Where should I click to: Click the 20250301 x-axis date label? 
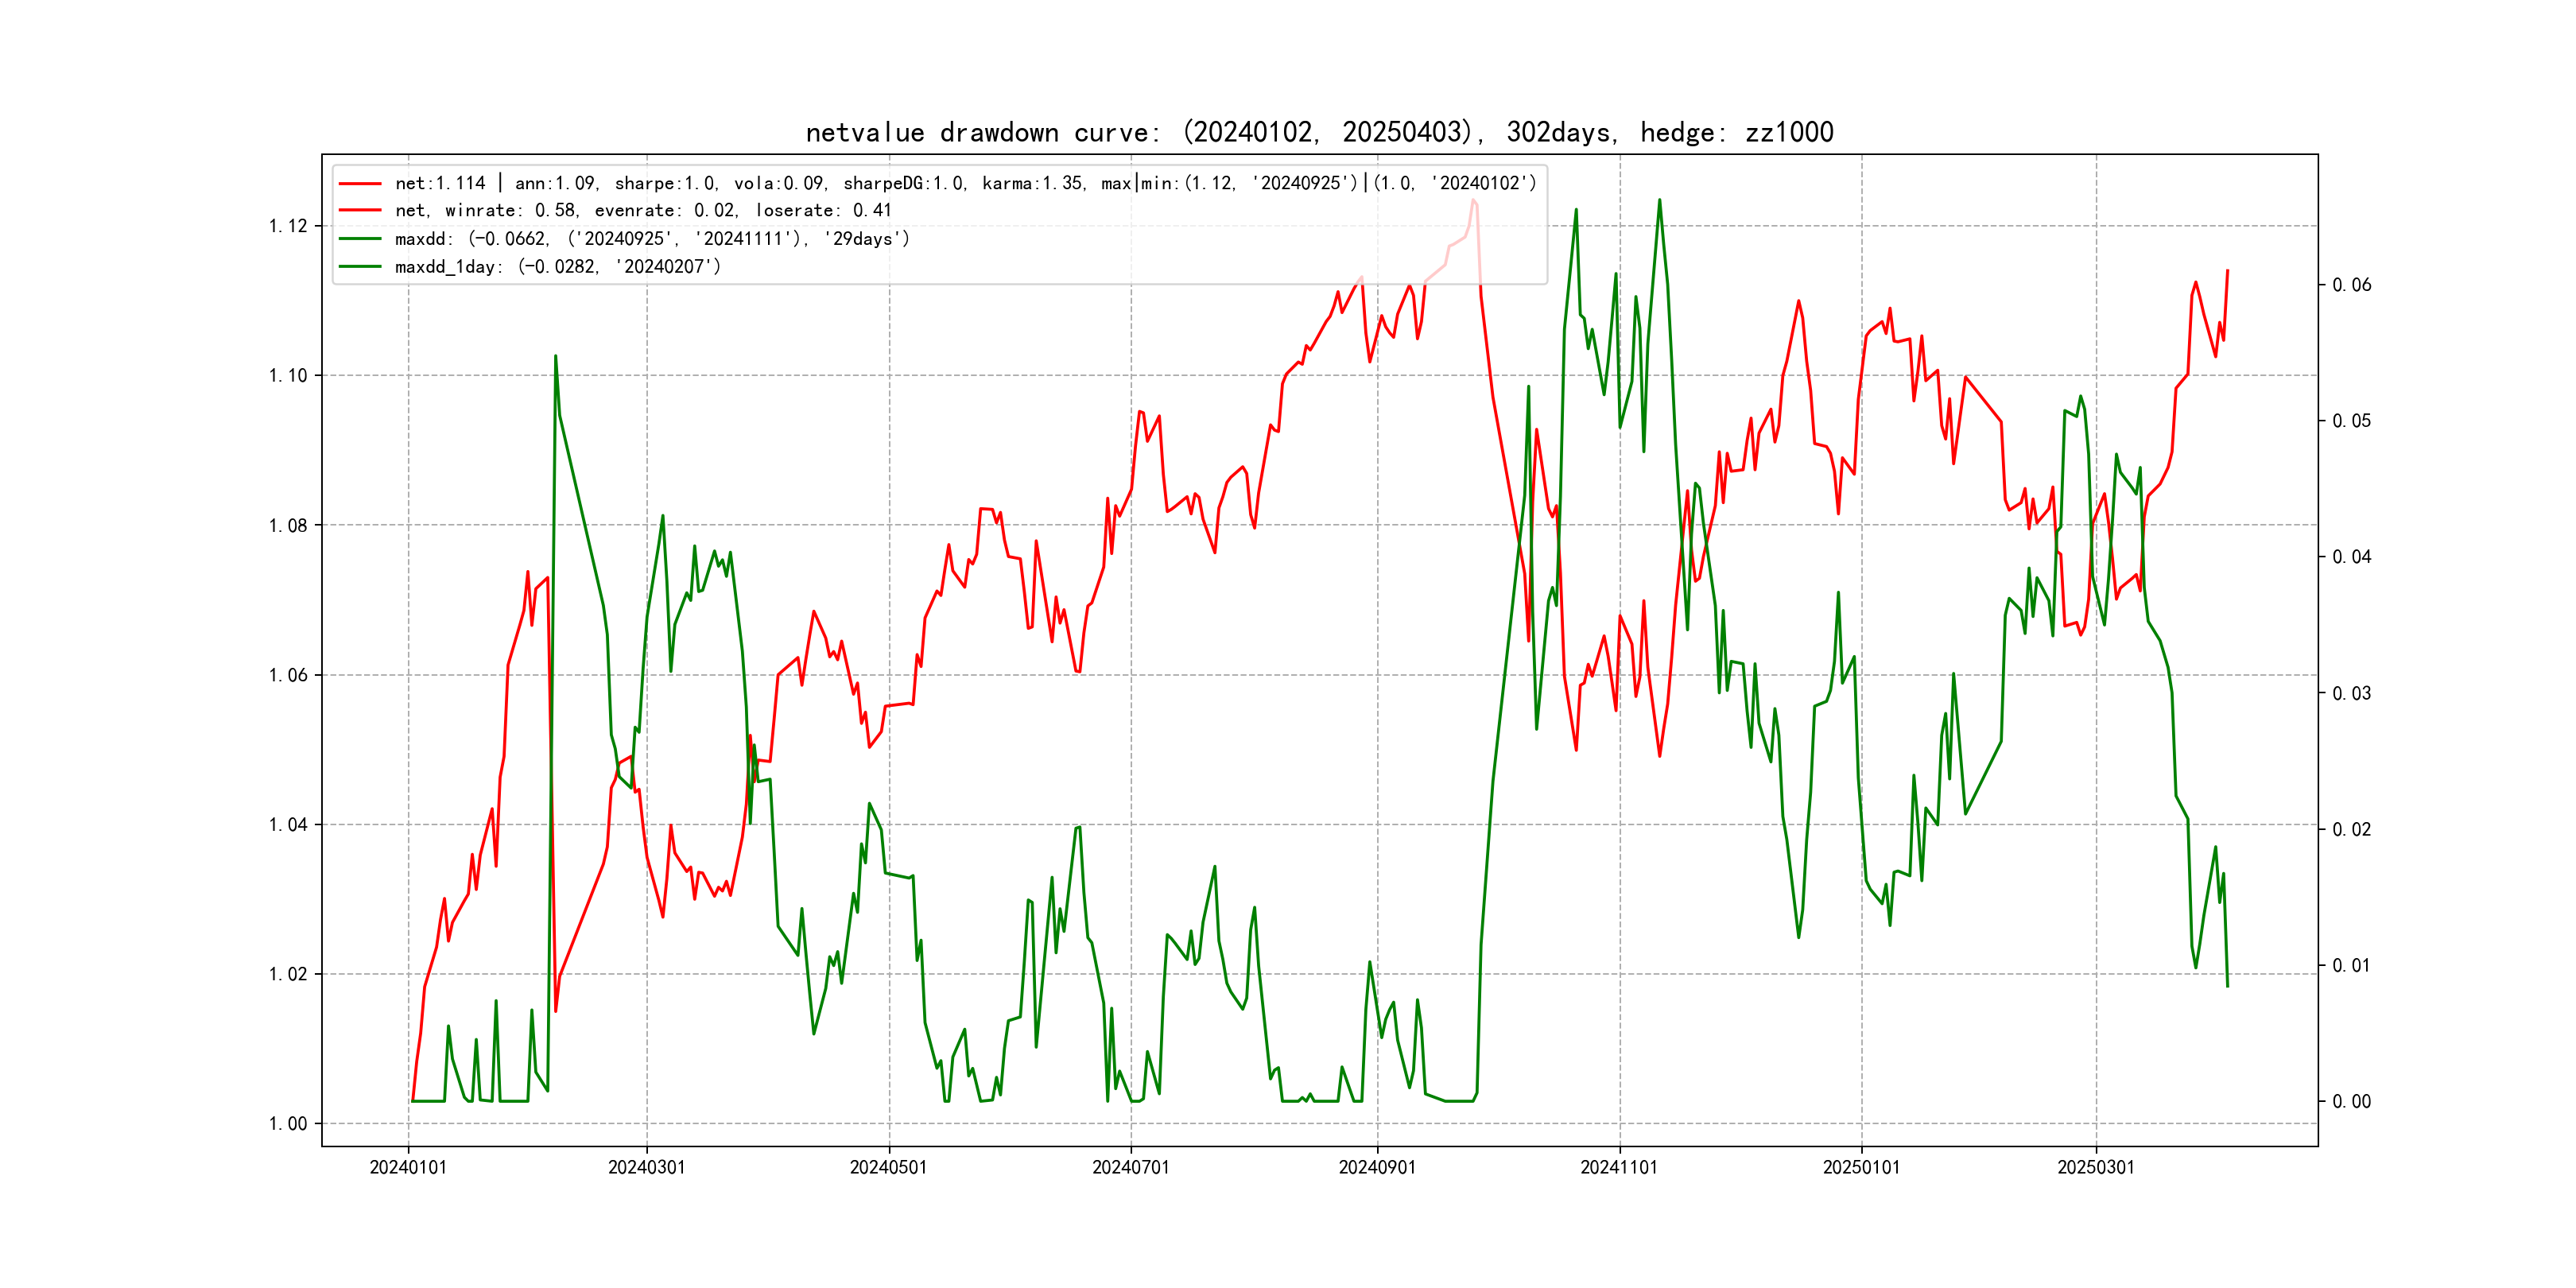point(2095,1167)
